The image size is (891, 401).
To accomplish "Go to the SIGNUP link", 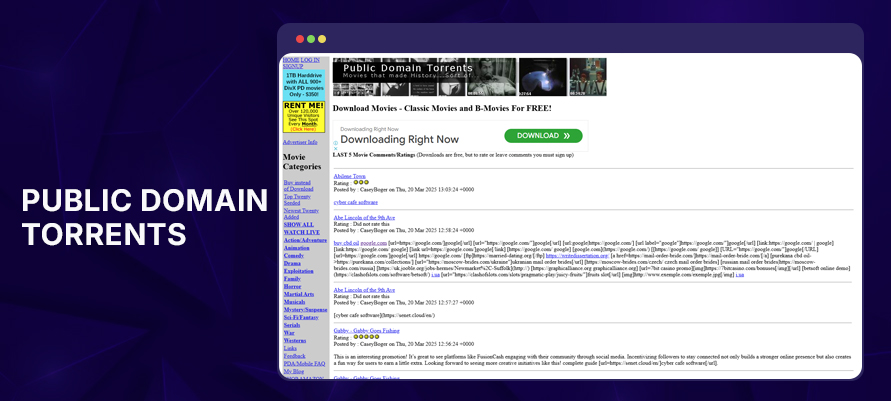I will pos(292,66).
